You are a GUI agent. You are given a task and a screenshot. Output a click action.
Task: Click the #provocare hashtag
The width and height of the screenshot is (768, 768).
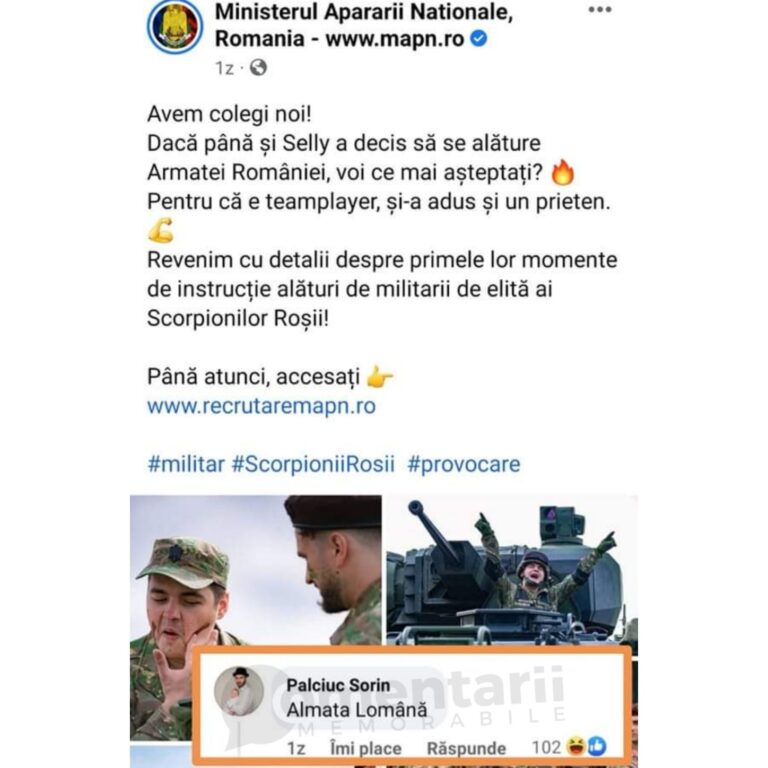(464, 464)
